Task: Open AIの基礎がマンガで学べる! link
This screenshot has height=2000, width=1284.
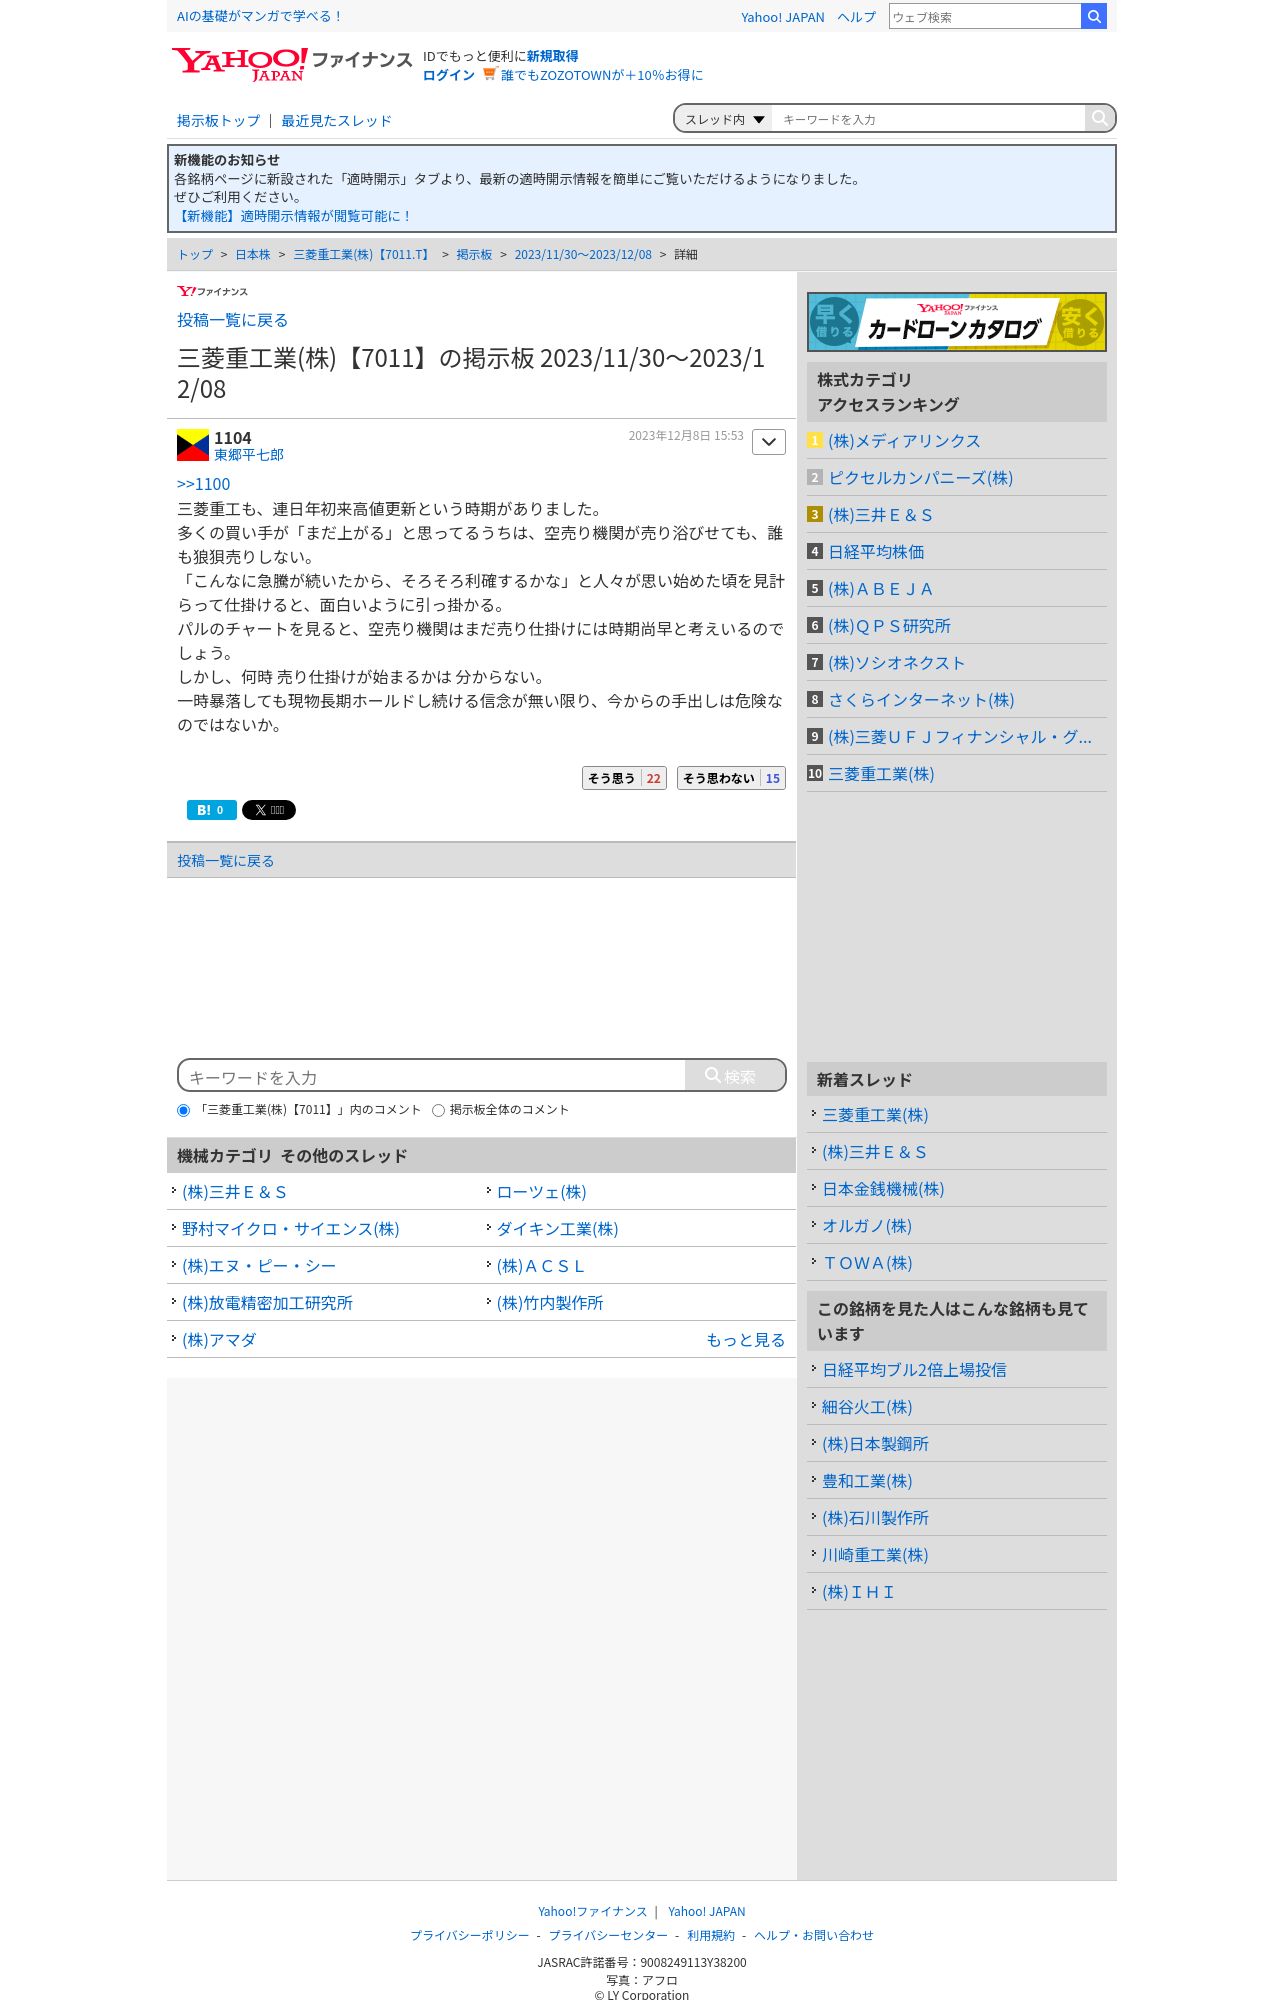Action: [x=260, y=16]
